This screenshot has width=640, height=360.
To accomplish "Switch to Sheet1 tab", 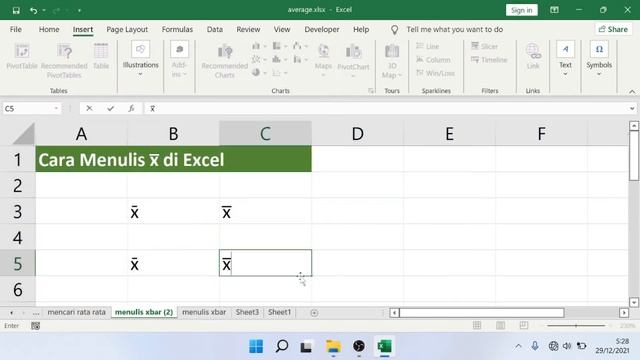I will point(279,312).
